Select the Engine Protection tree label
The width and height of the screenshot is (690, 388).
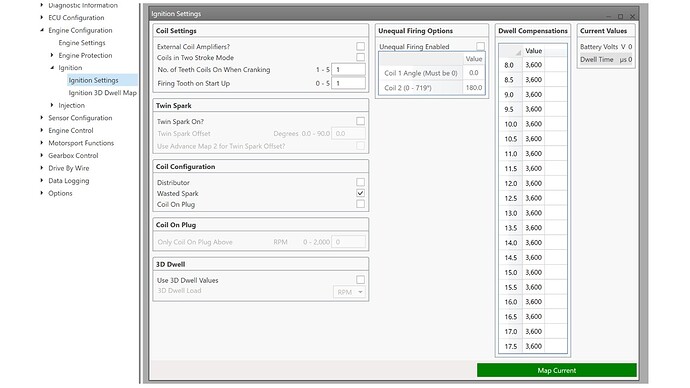pyautogui.click(x=85, y=55)
